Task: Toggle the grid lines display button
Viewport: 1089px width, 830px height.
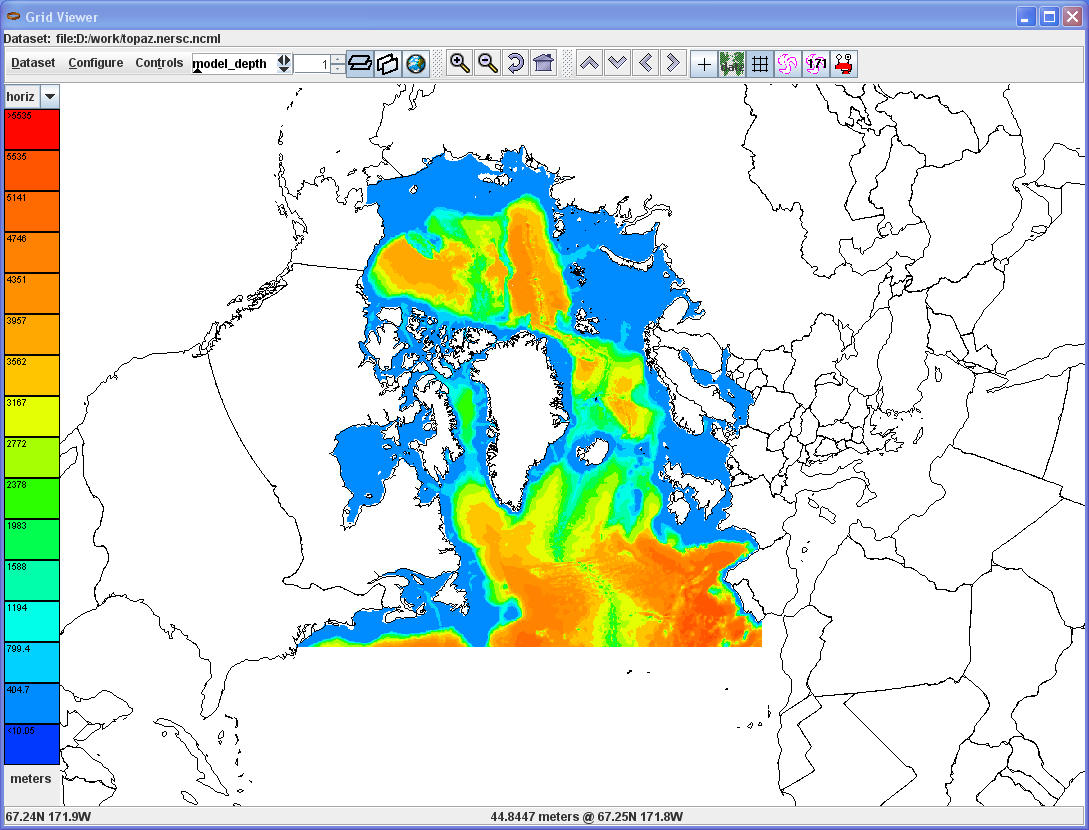Action: point(760,63)
